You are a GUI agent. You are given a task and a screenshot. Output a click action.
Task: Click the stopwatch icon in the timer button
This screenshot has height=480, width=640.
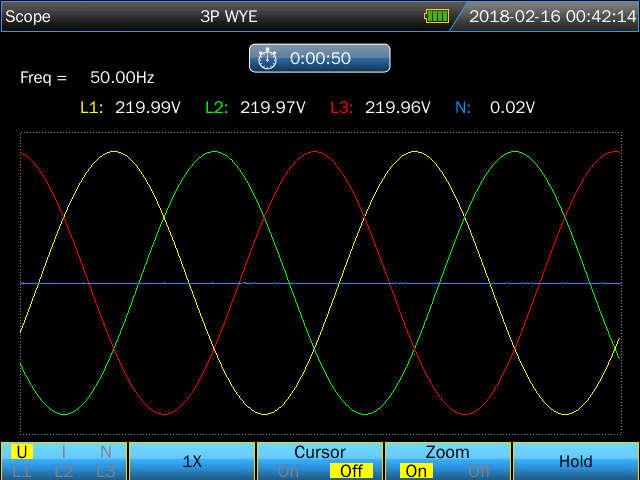click(x=267, y=58)
